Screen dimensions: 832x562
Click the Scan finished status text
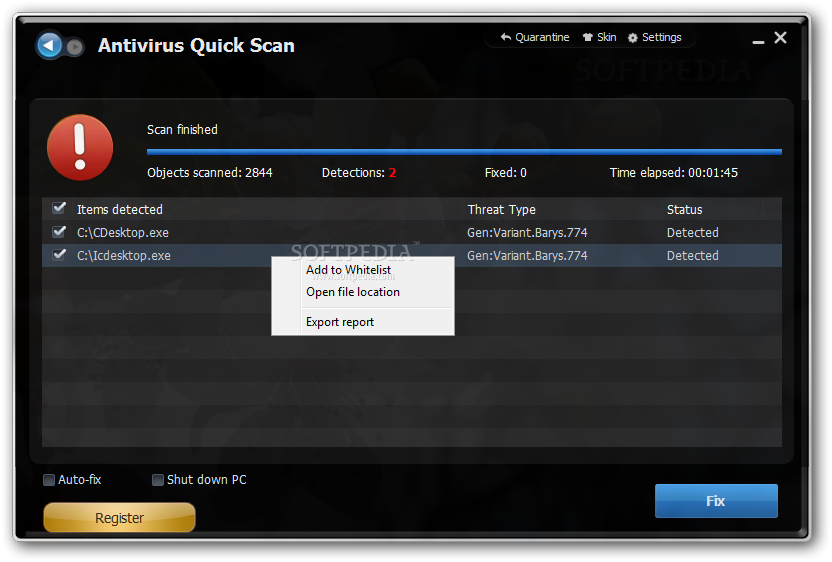182,129
